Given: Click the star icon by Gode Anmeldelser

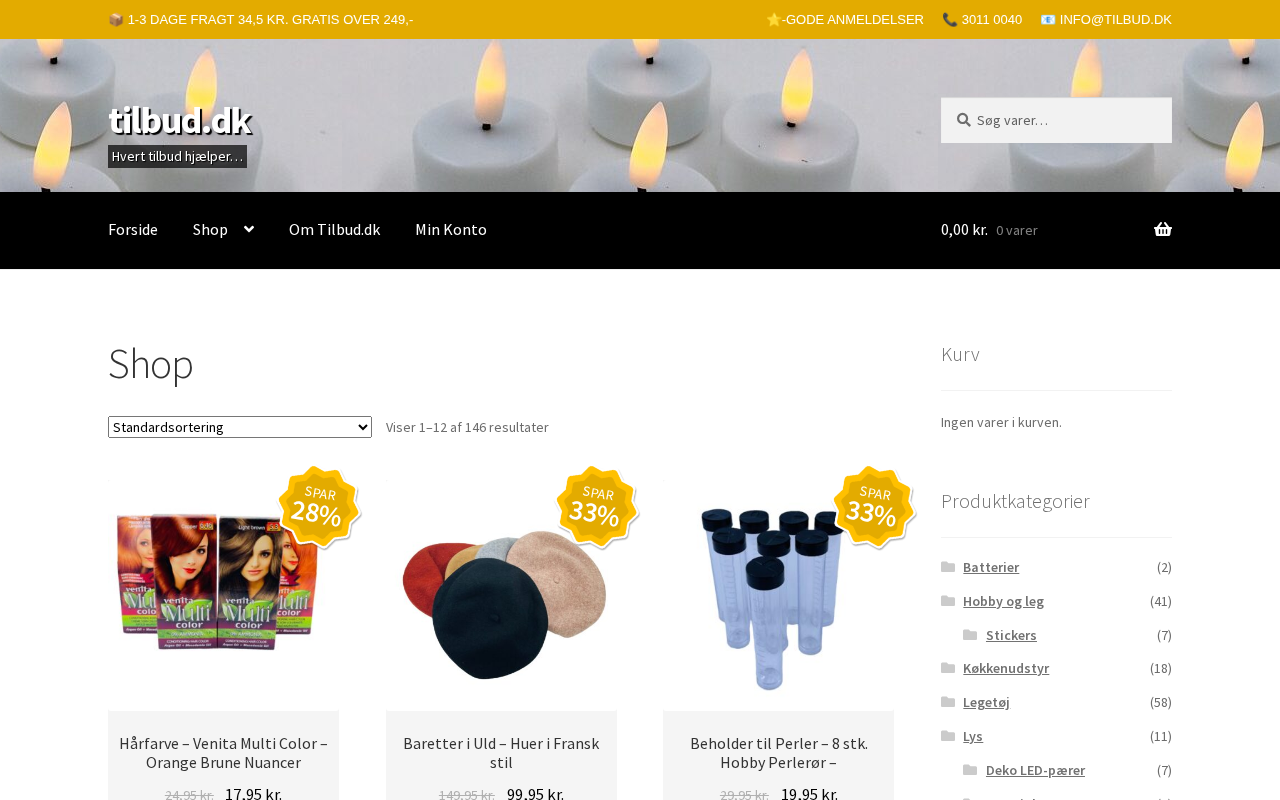Looking at the screenshot, I should tap(773, 20).
